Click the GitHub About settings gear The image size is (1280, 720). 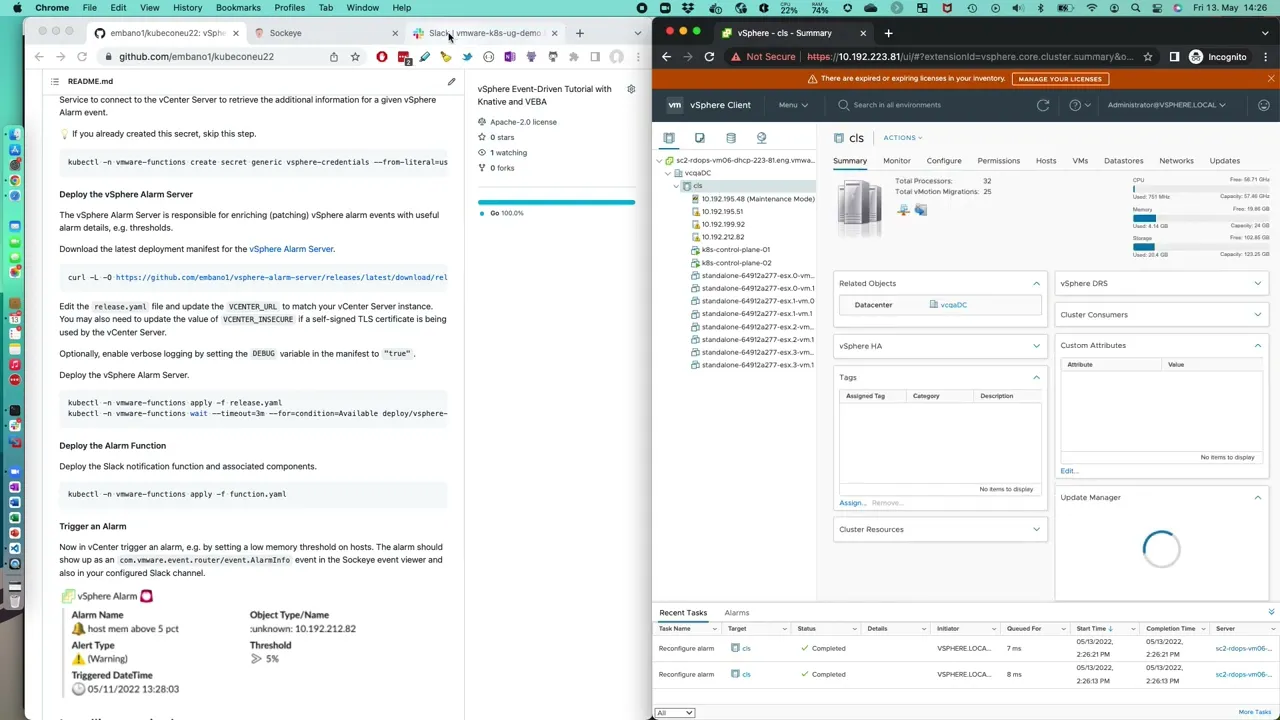tap(631, 89)
